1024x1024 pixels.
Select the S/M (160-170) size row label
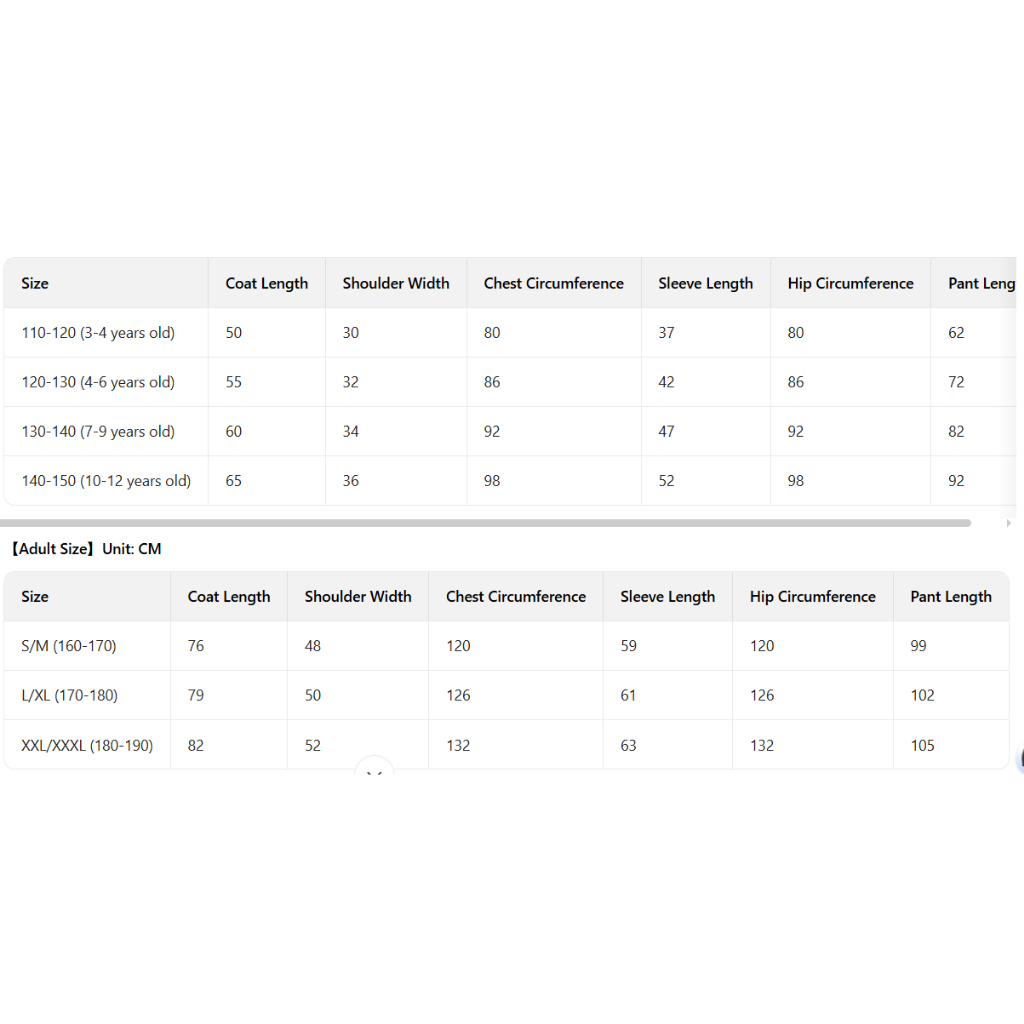coord(69,646)
